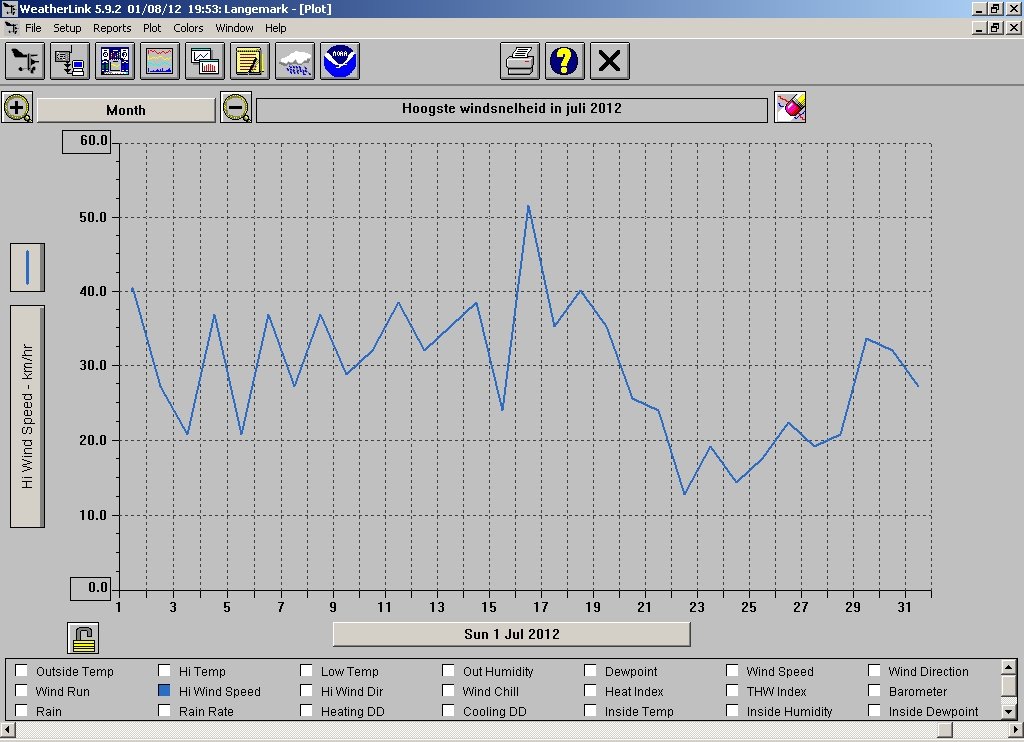Open the File menu
1024x742 pixels.
(33, 28)
